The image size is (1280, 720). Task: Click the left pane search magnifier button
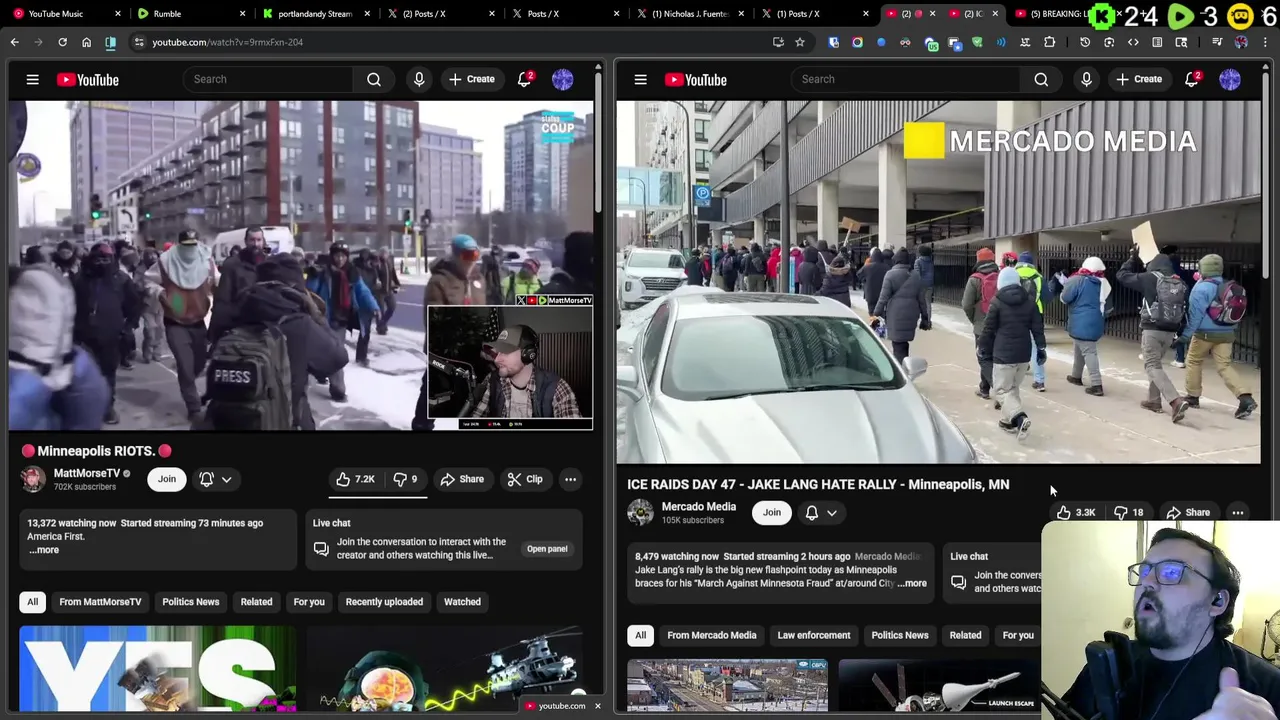374,79
